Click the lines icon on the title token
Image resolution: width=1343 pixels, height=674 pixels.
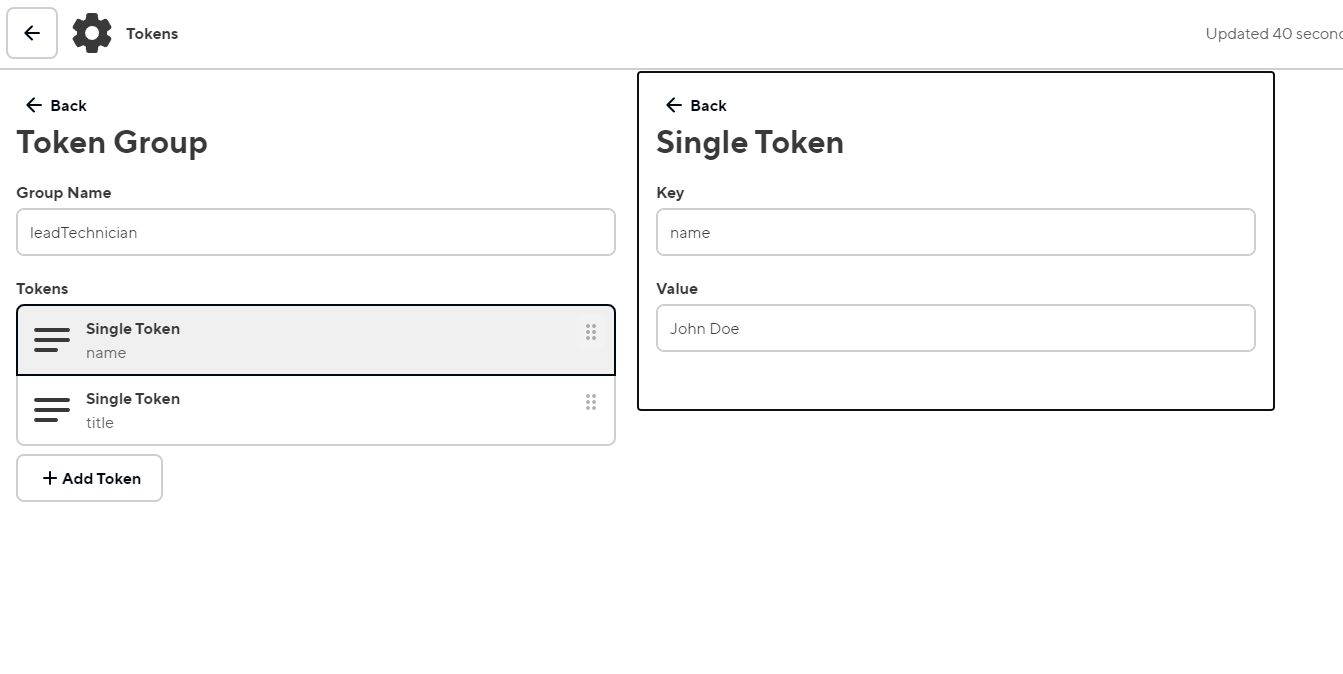click(x=52, y=410)
